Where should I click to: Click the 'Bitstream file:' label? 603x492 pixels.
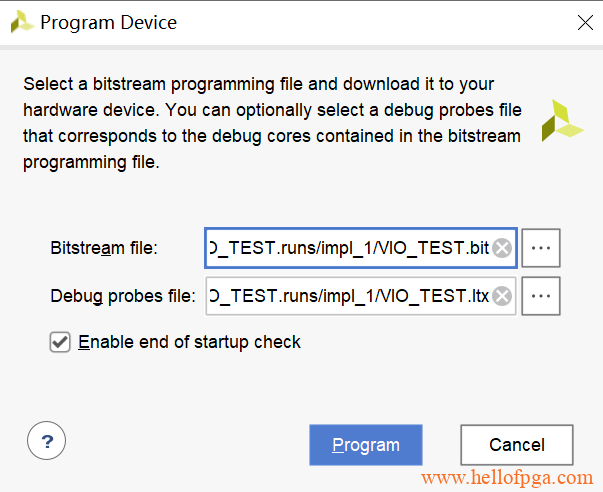coord(104,248)
